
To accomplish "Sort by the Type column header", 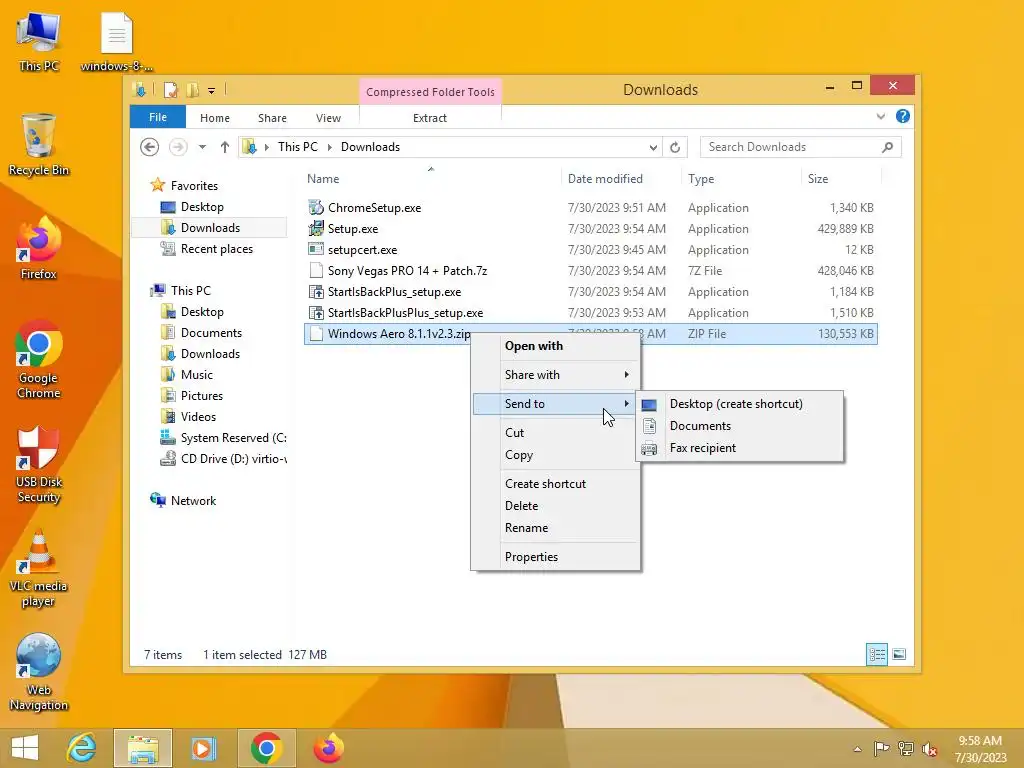I will pyautogui.click(x=741, y=179).
